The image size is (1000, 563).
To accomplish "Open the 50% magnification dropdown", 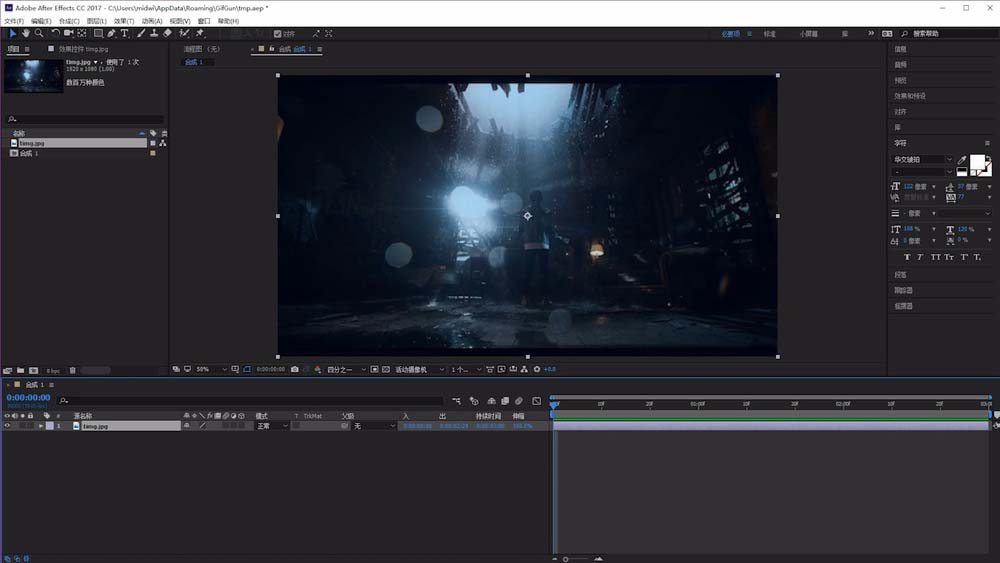I will coord(210,369).
